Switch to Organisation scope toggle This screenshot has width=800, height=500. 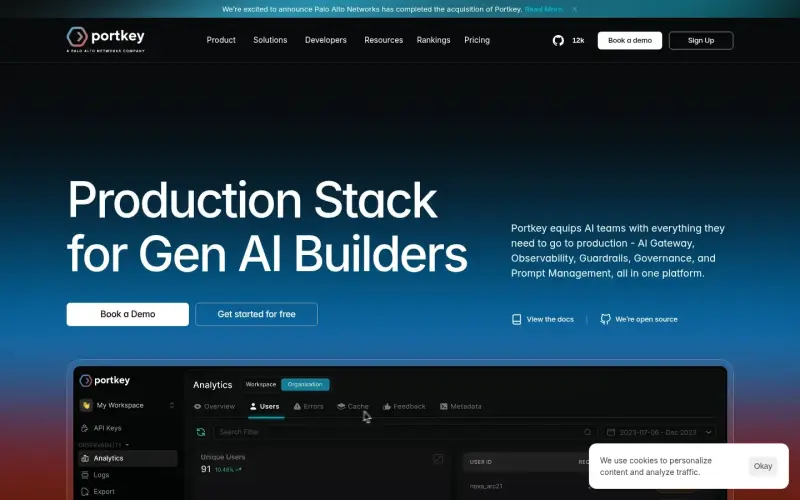click(305, 384)
